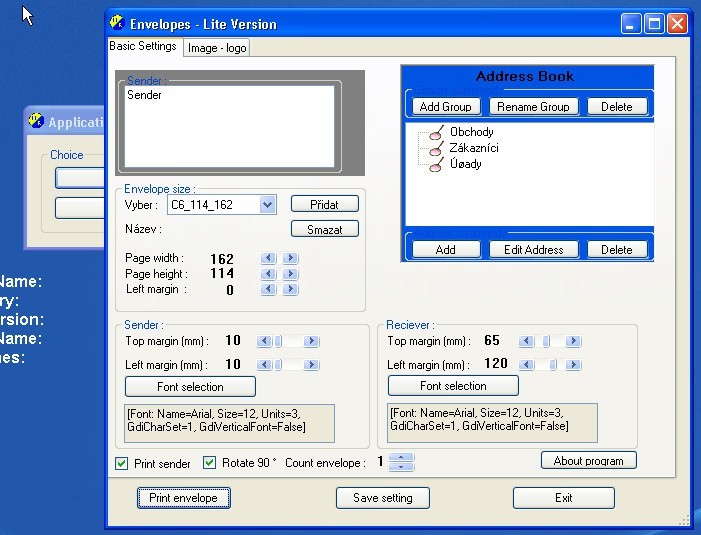This screenshot has height=535, width=701.
Task: Increase page width with right arrow
Action: click(x=290, y=258)
